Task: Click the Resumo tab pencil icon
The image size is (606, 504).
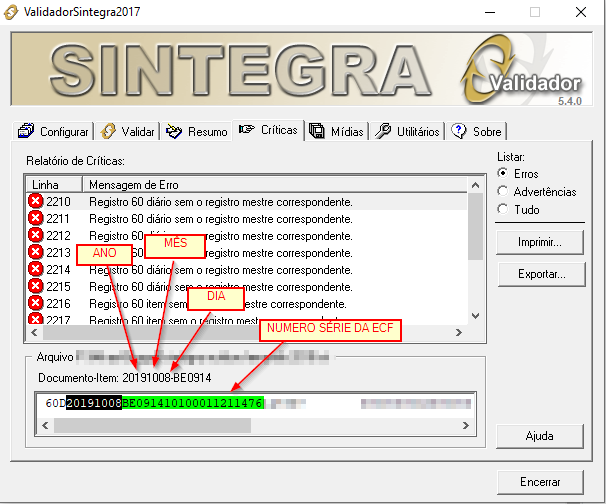Action: pos(174,131)
